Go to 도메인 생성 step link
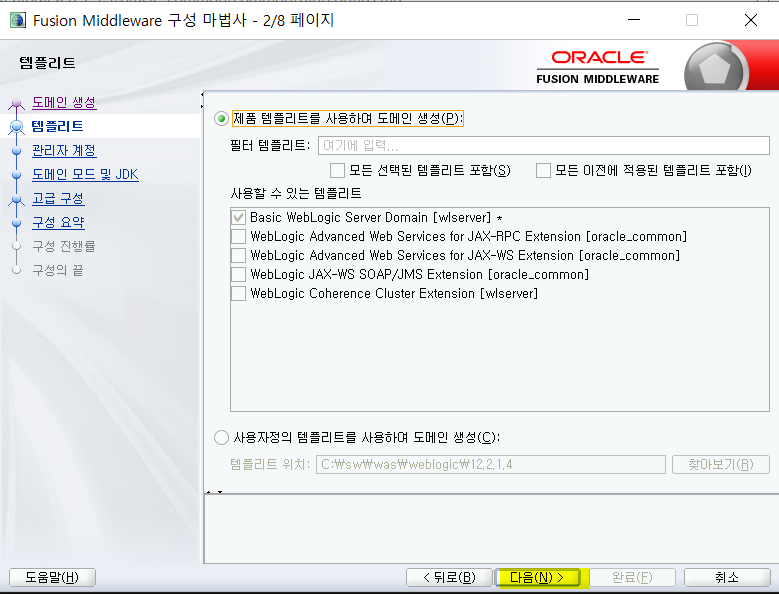Image resolution: width=779 pixels, height=594 pixels. pos(64,102)
